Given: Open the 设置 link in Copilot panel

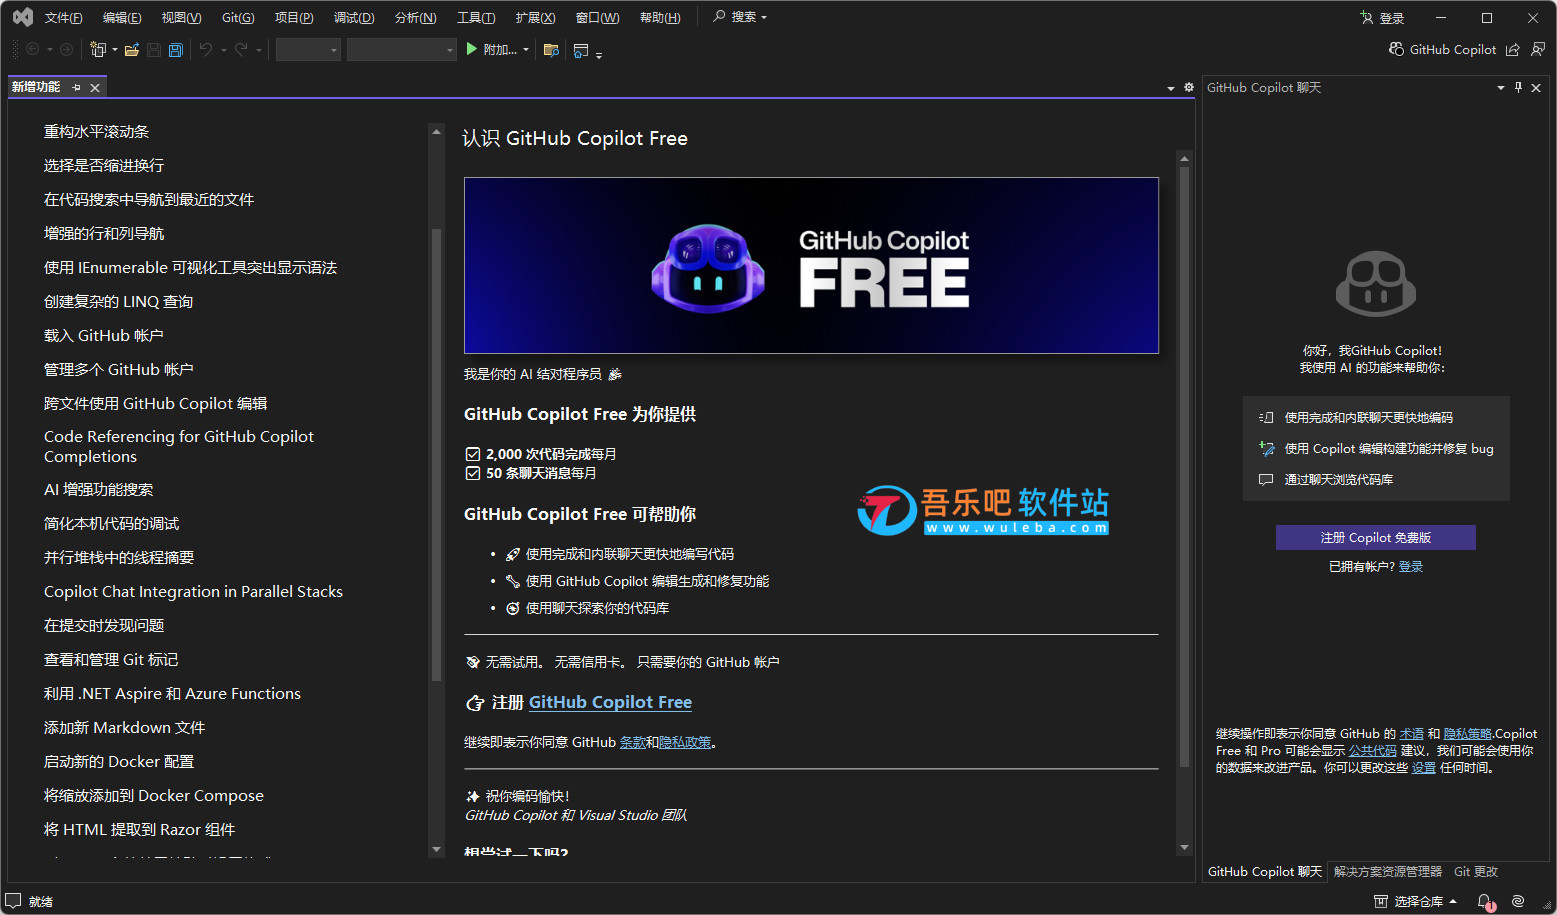Looking at the screenshot, I should pos(1423,767).
